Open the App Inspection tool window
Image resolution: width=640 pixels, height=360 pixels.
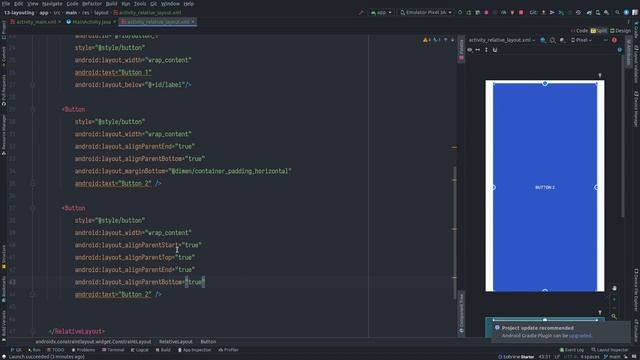pyautogui.click(x=194, y=350)
